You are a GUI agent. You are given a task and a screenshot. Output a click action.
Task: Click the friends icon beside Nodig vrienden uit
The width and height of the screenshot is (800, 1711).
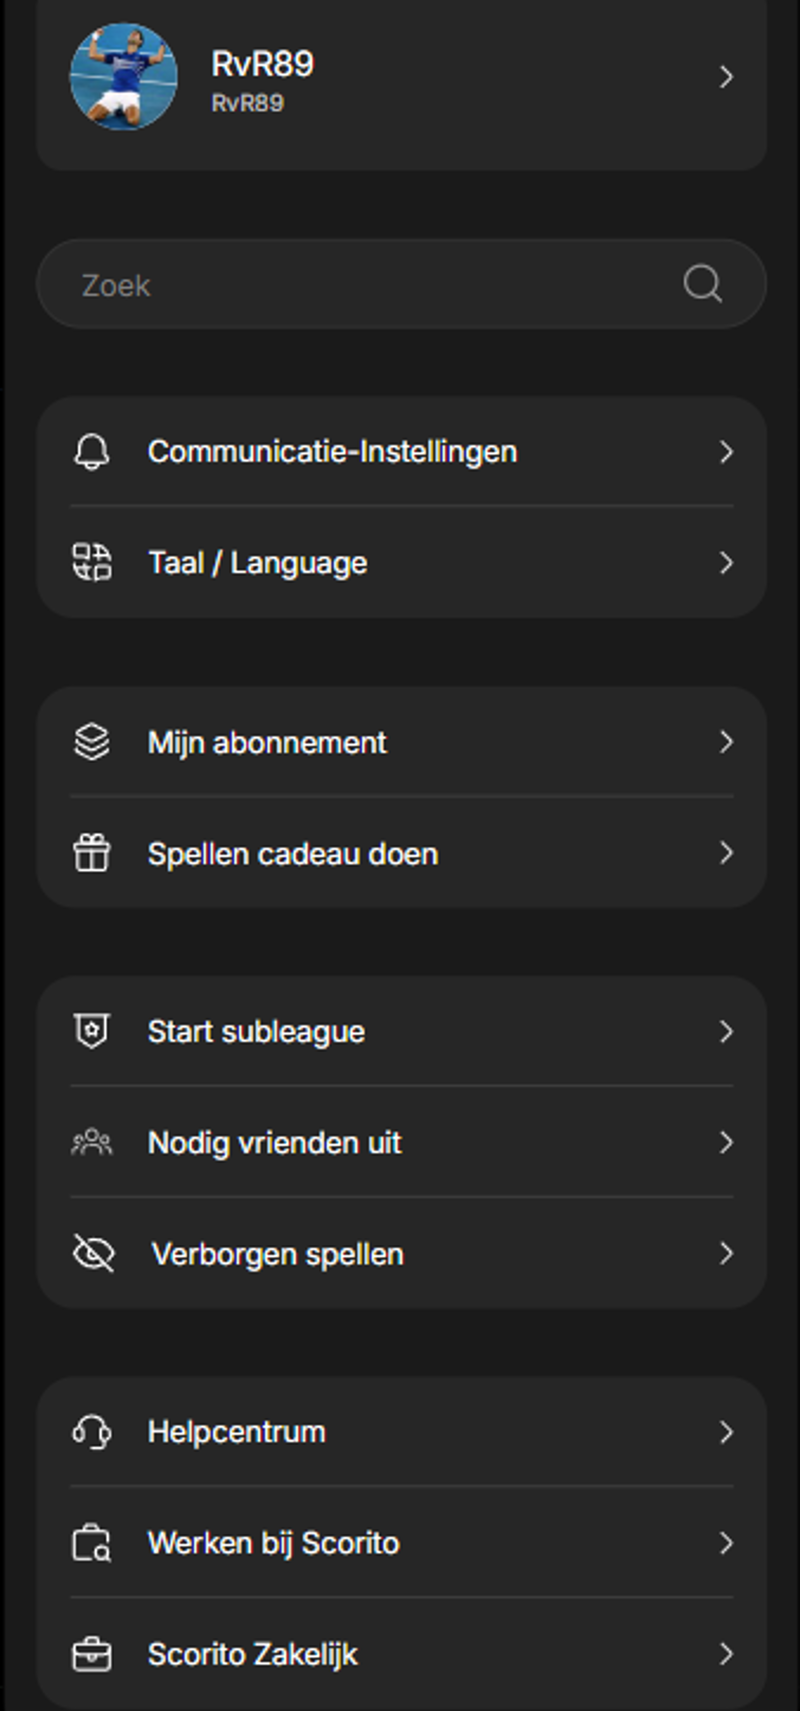[93, 1142]
